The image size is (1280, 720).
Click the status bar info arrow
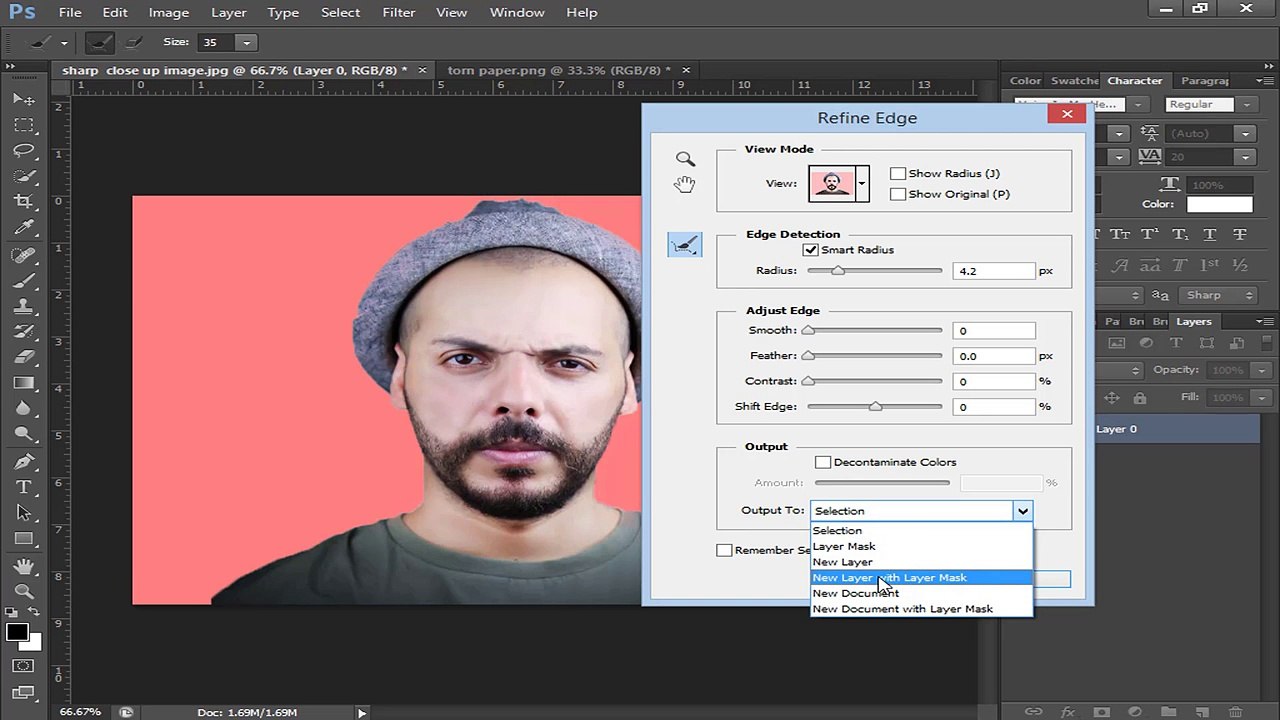[362, 713]
